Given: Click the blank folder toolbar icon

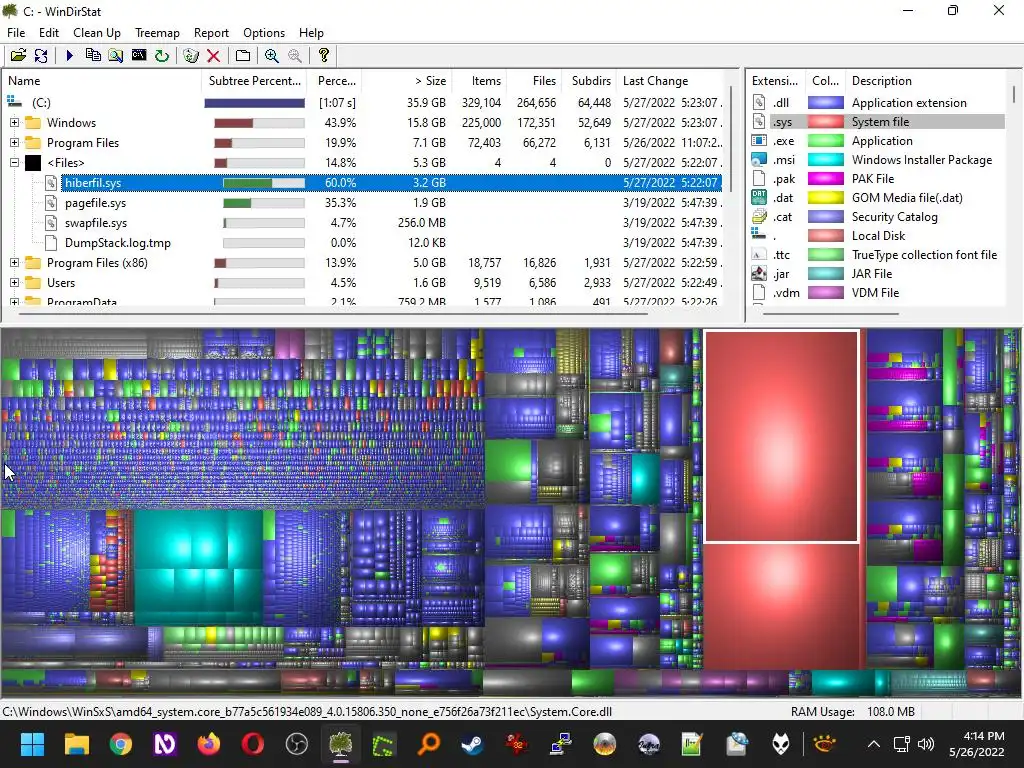Looking at the screenshot, I should [x=242, y=56].
